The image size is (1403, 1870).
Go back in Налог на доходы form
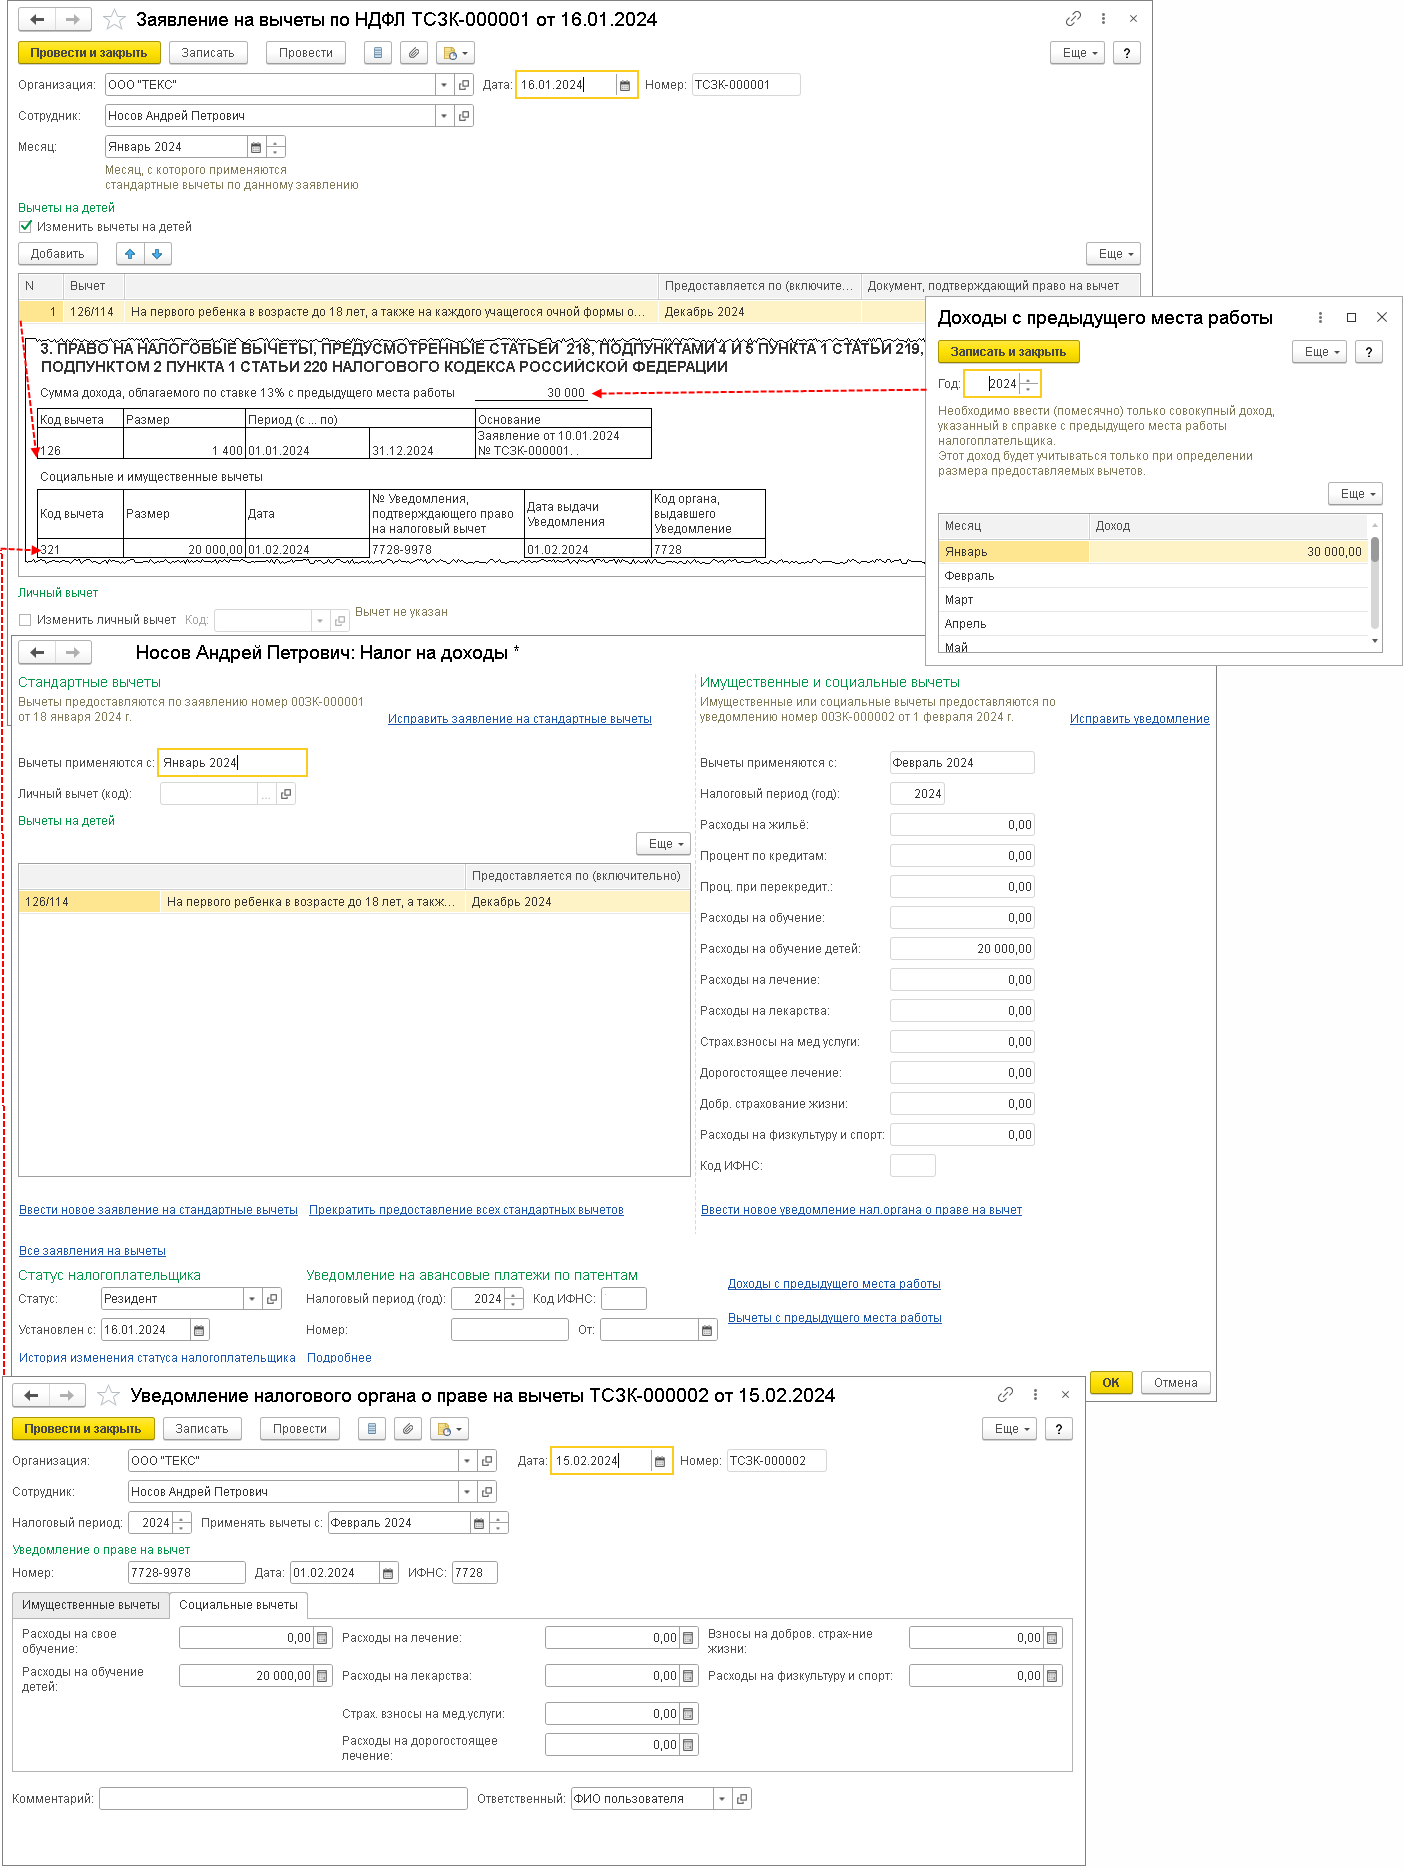point(37,652)
